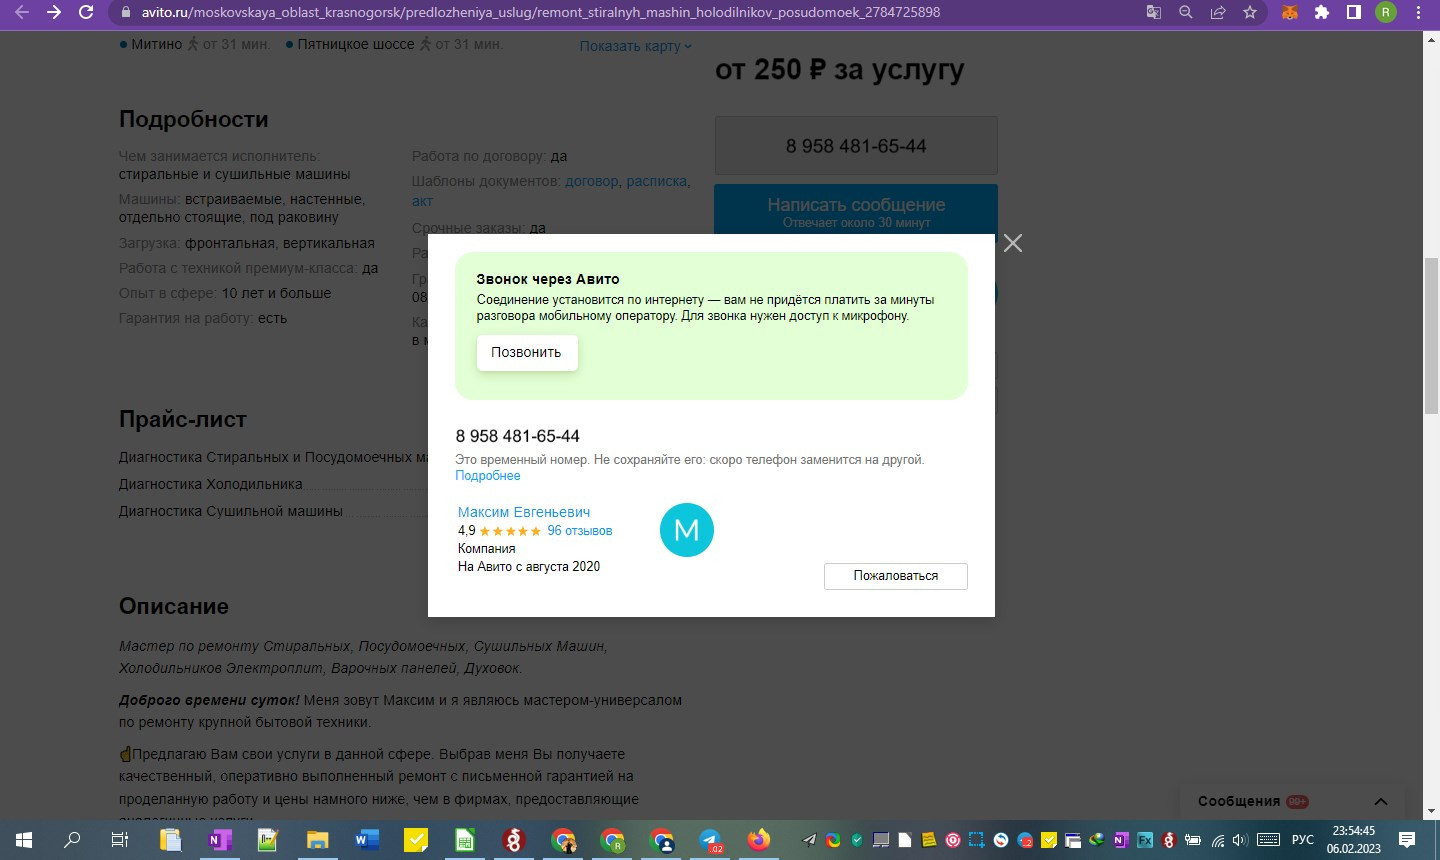Click Написать сообщение button behind popup
Viewport: 1440px width, 860px height.
click(x=856, y=209)
